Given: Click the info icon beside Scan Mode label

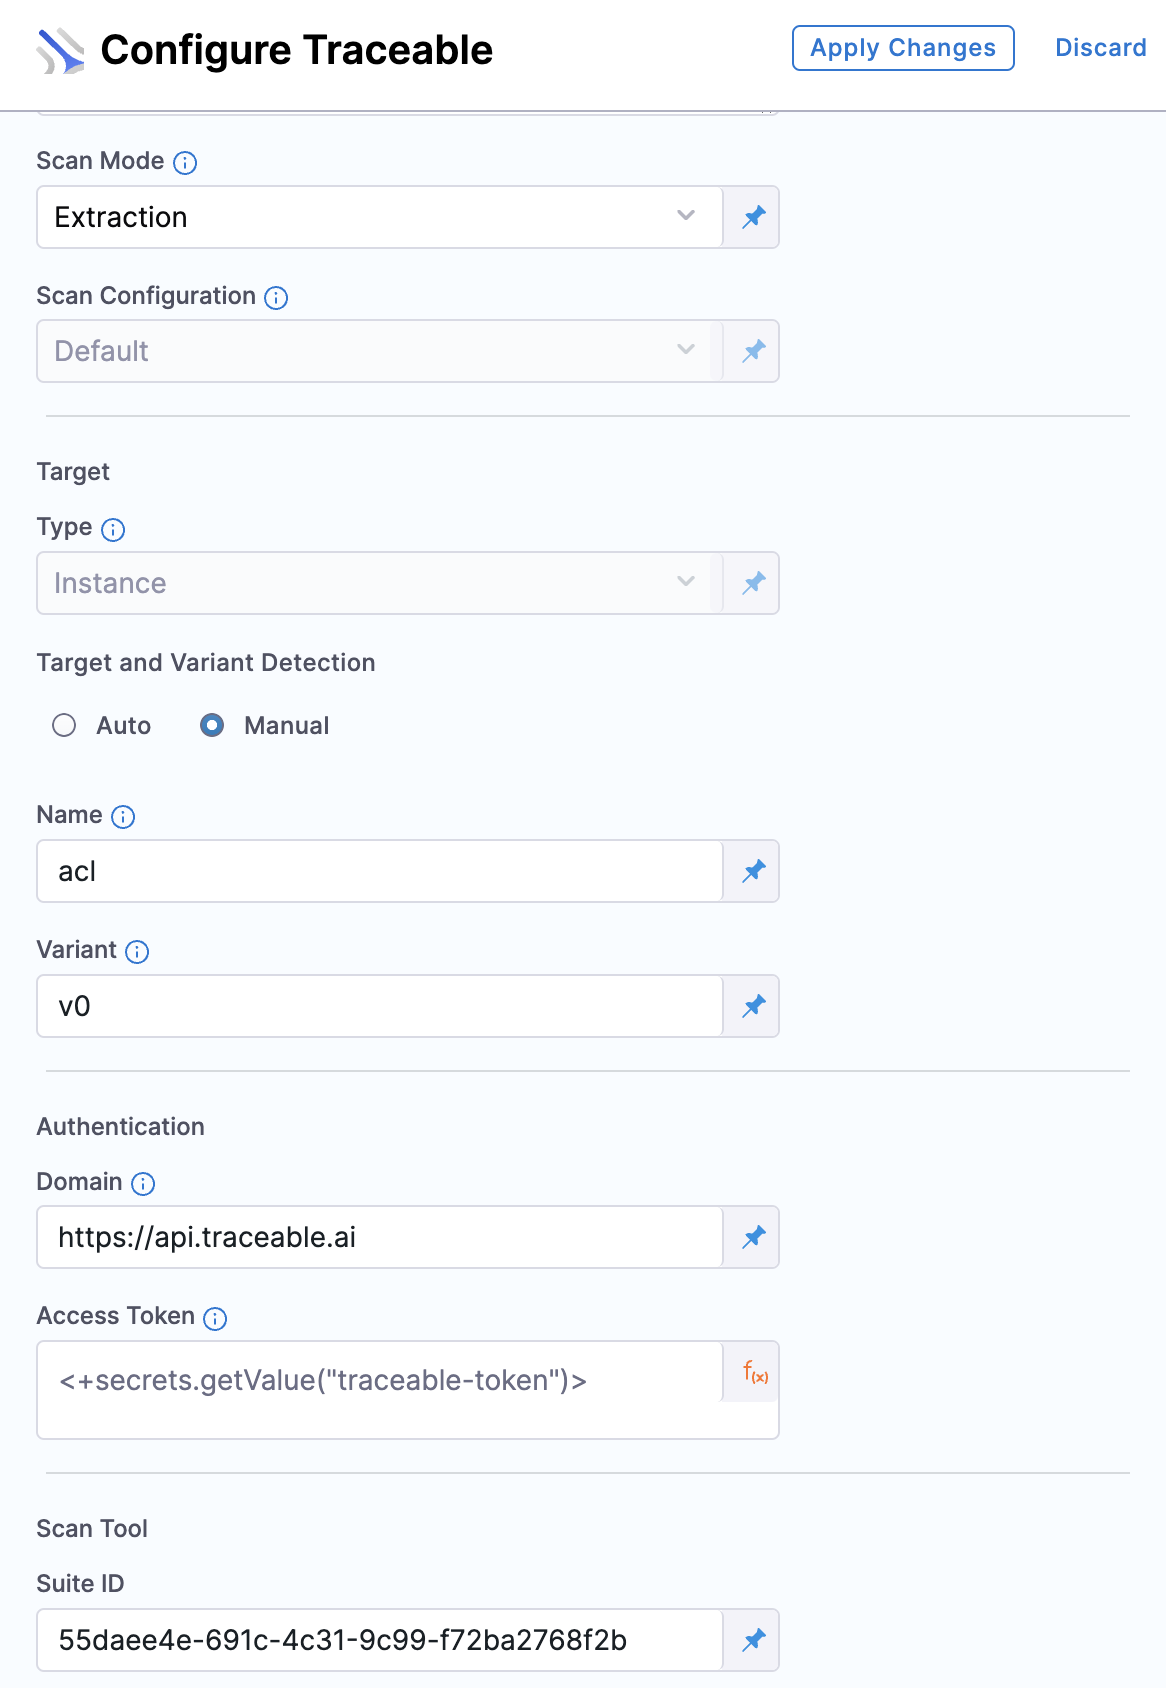Looking at the screenshot, I should click(185, 163).
